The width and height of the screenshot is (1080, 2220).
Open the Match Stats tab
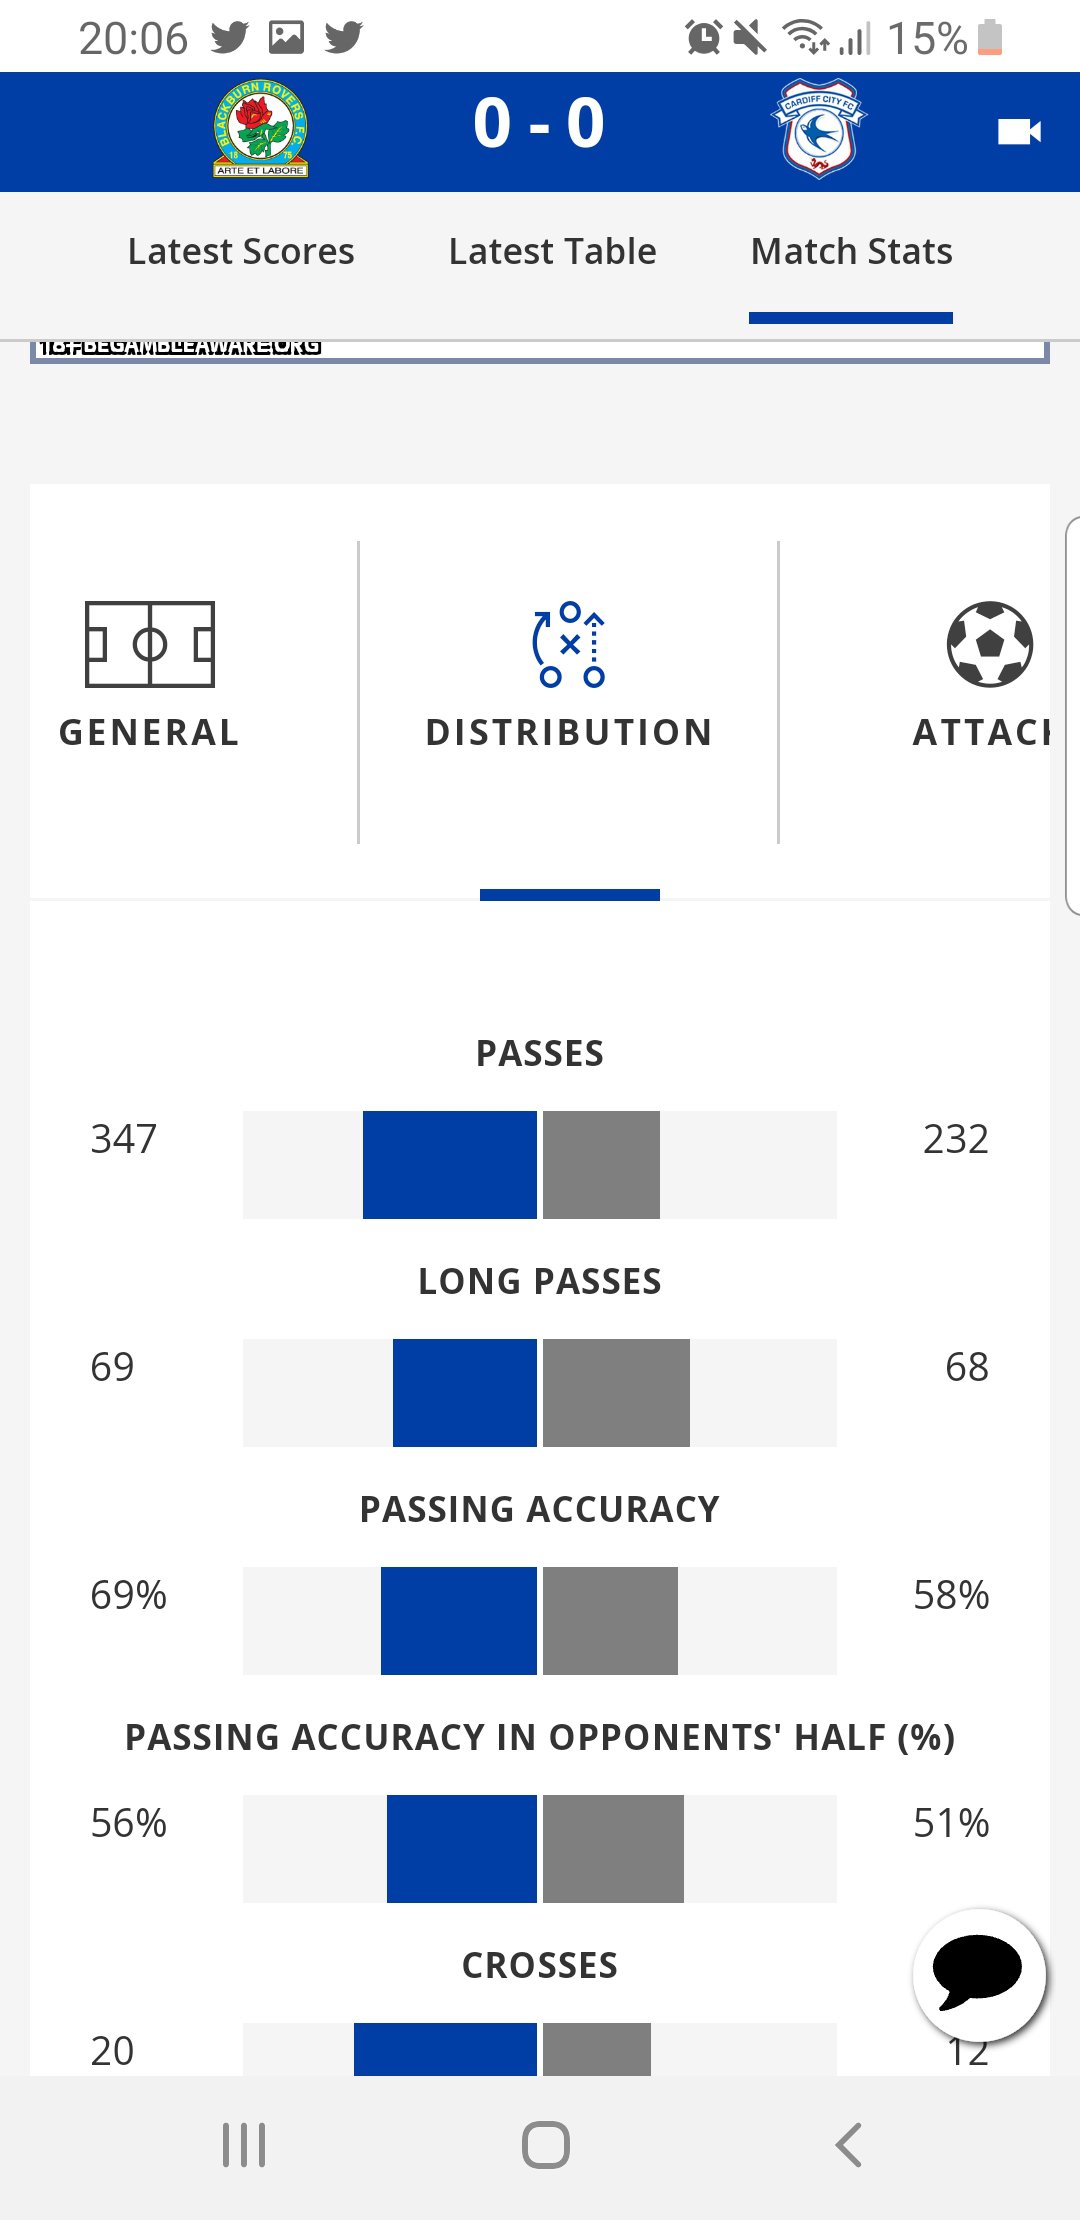click(x=851, y=251)
